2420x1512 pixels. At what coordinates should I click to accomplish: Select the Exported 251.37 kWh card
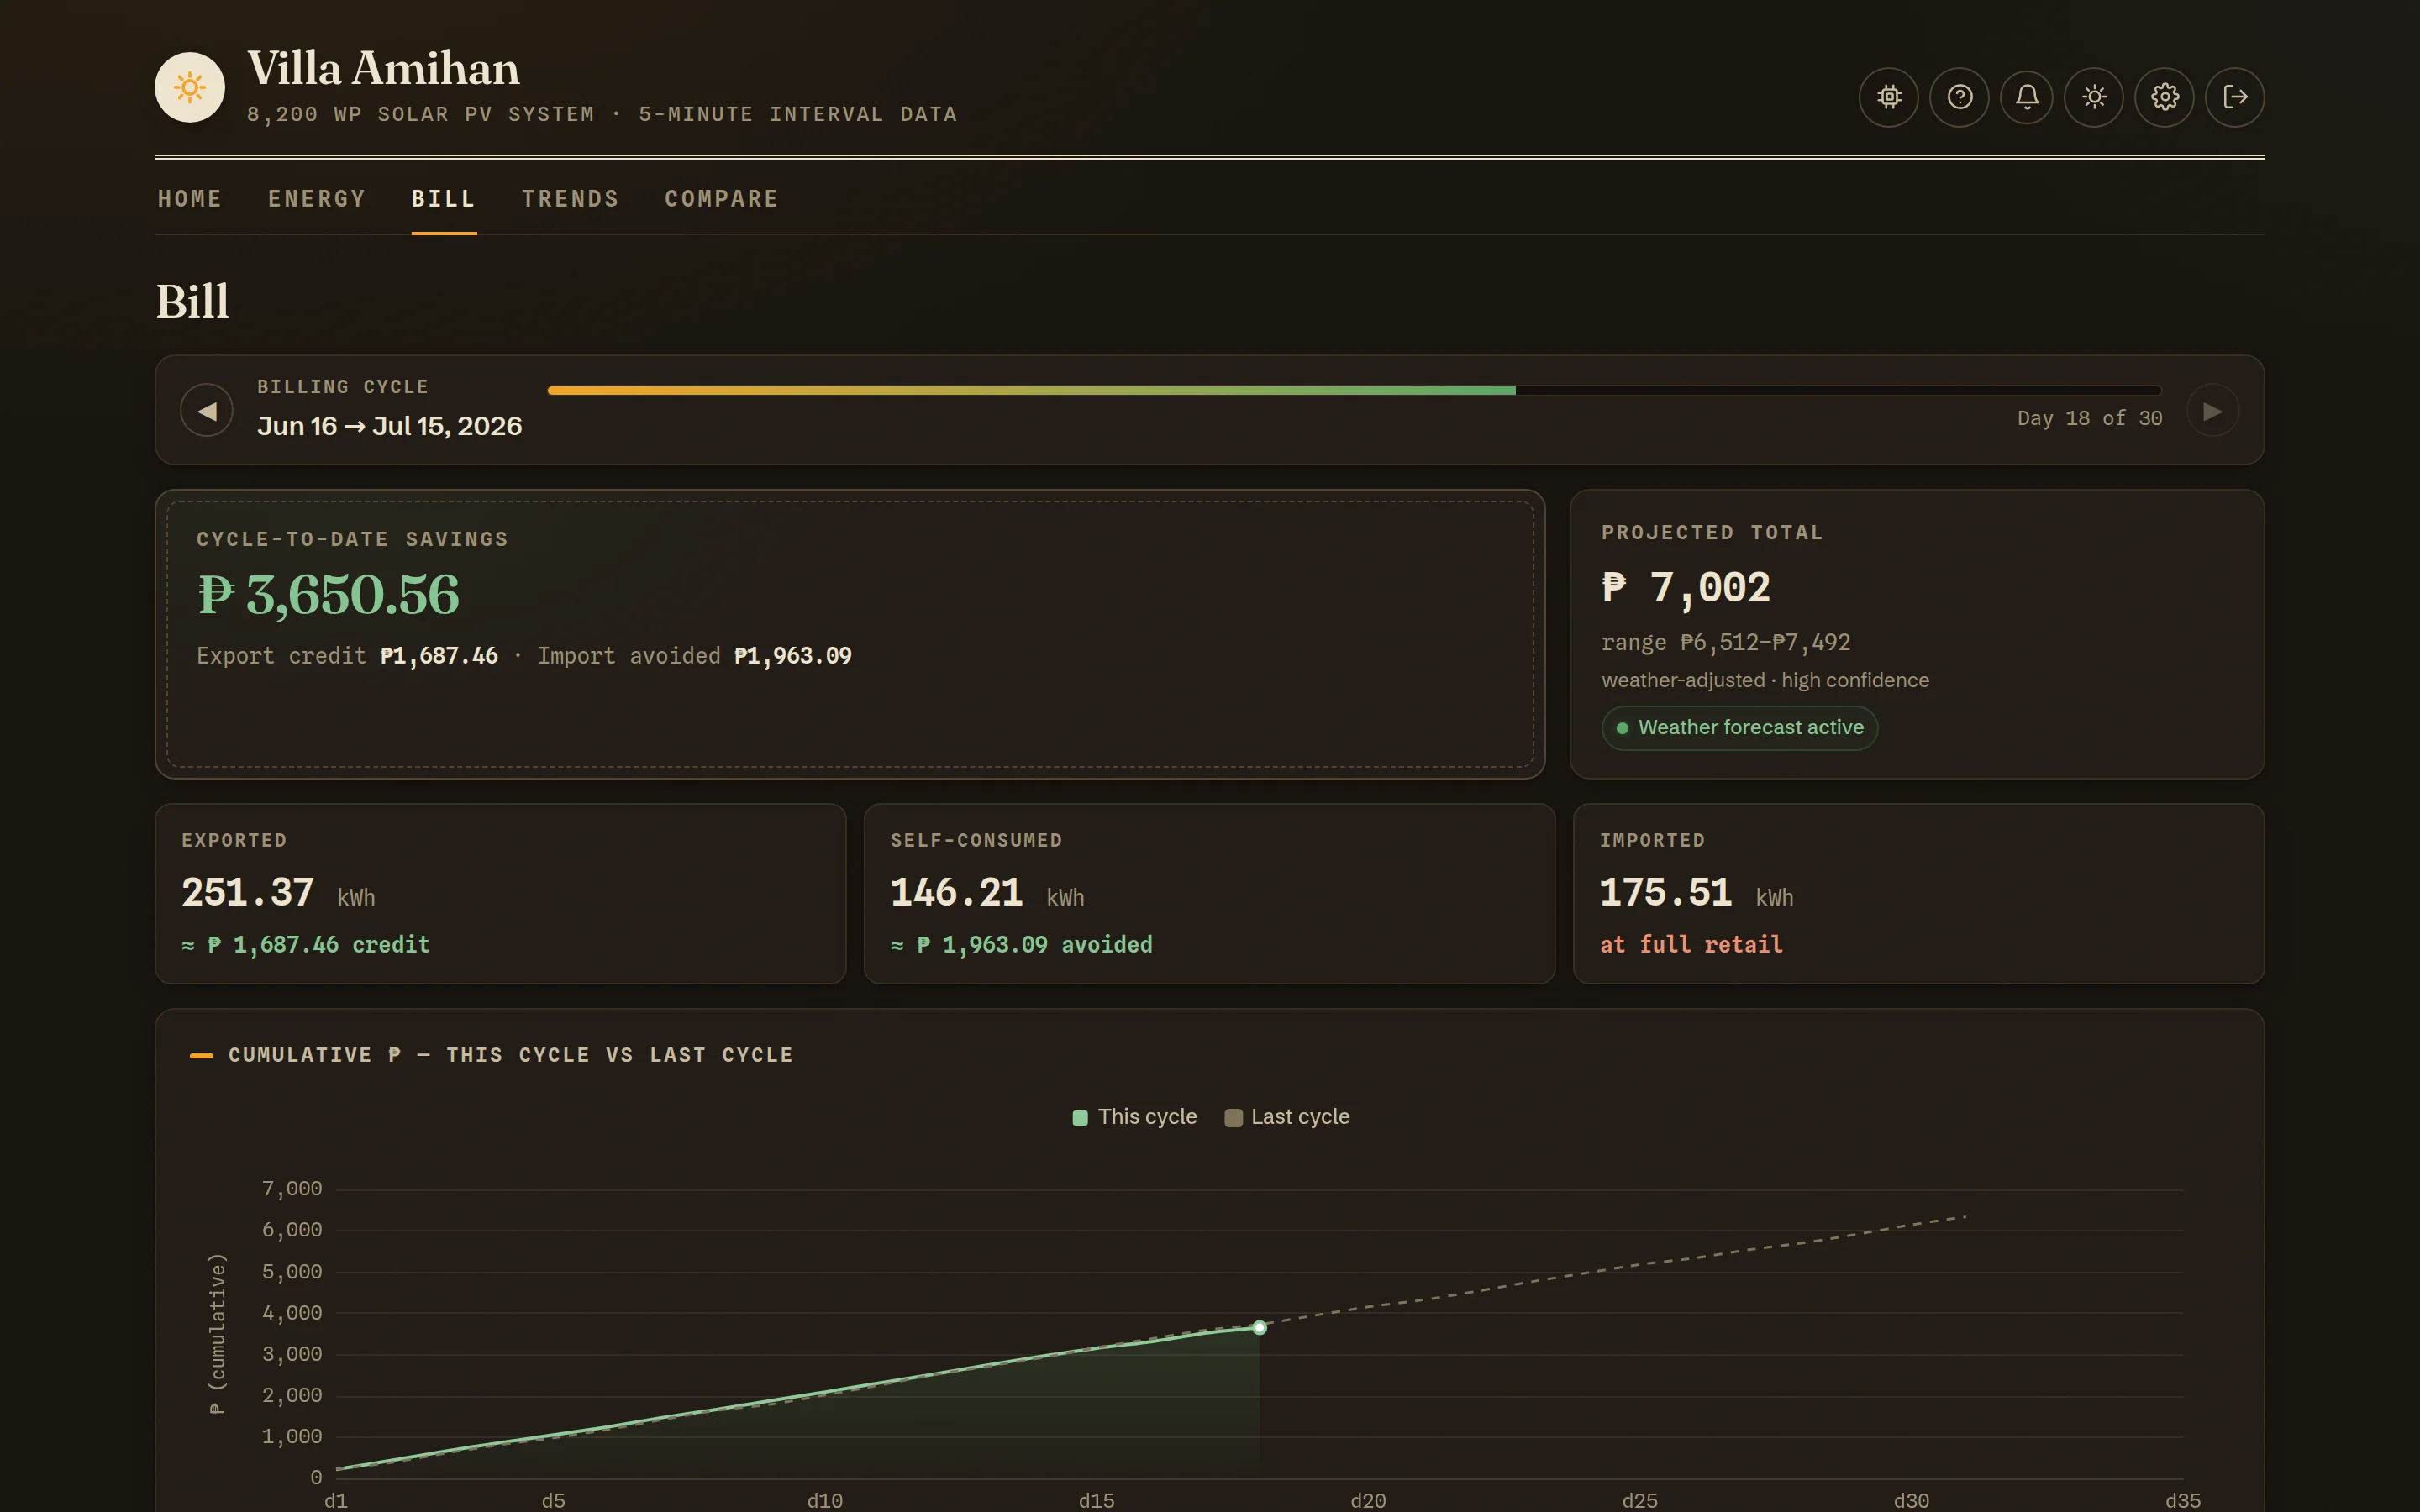point(501,894)
